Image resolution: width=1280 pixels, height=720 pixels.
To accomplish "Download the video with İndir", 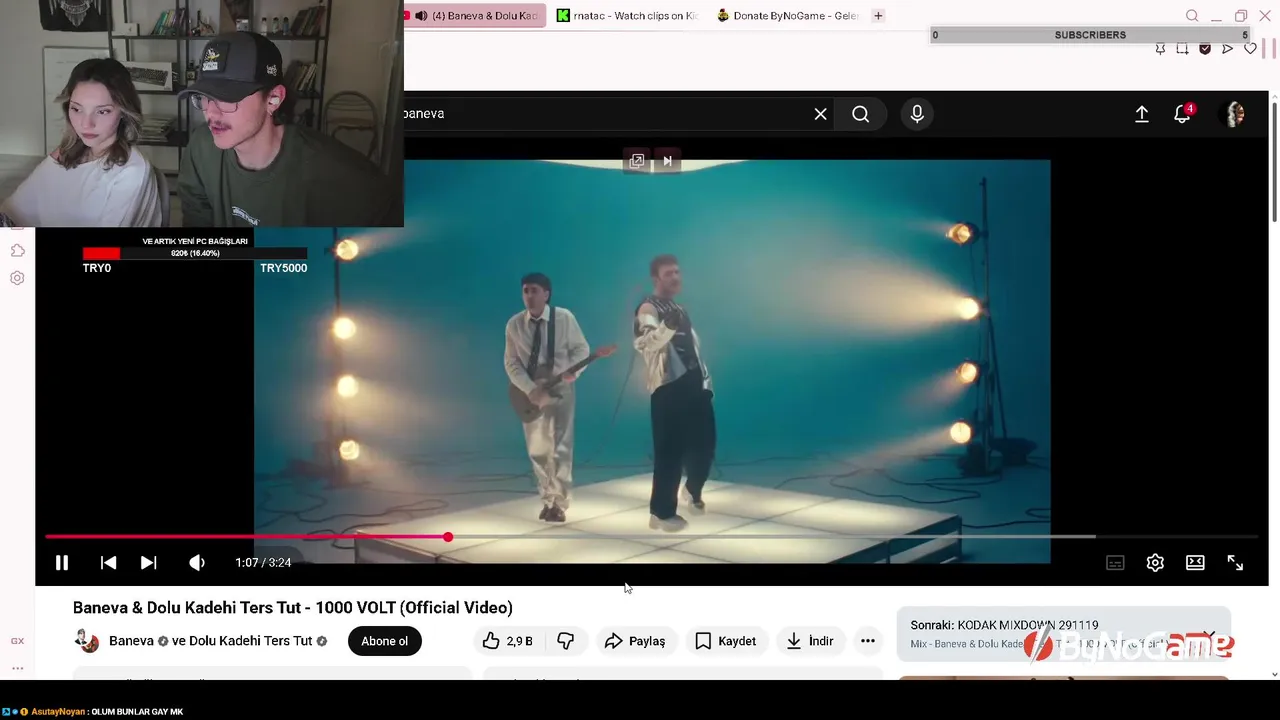I will [x=810, y=641].
